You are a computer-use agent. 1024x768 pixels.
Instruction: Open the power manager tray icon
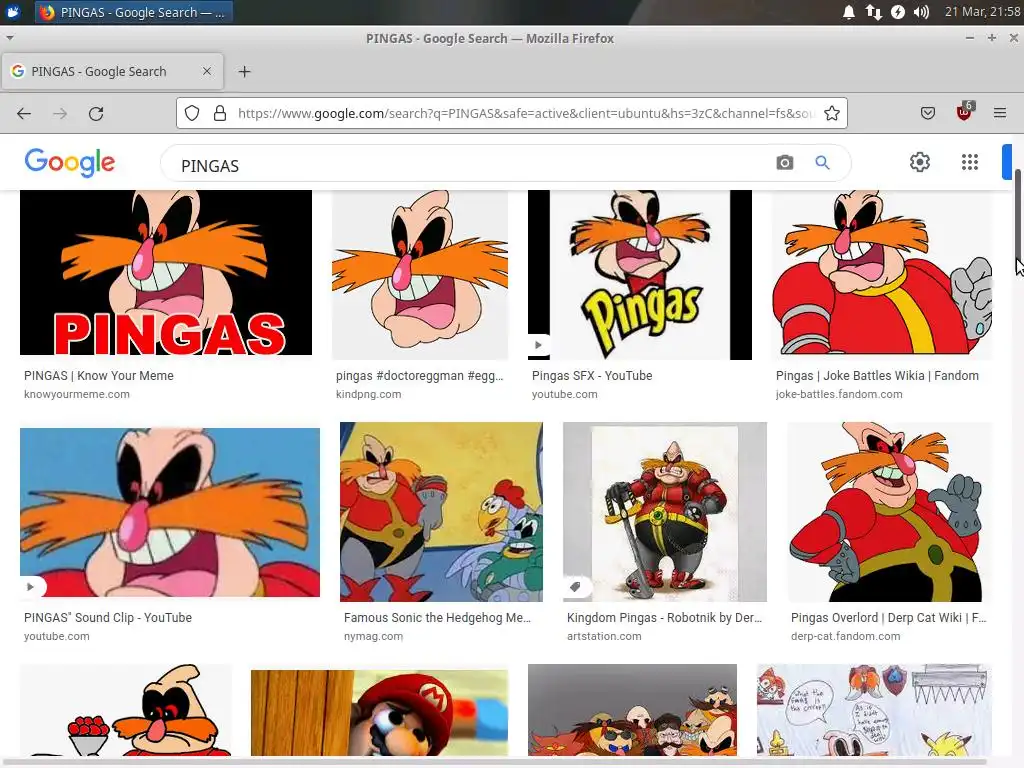pyautogui.click(x=898, y=12)
